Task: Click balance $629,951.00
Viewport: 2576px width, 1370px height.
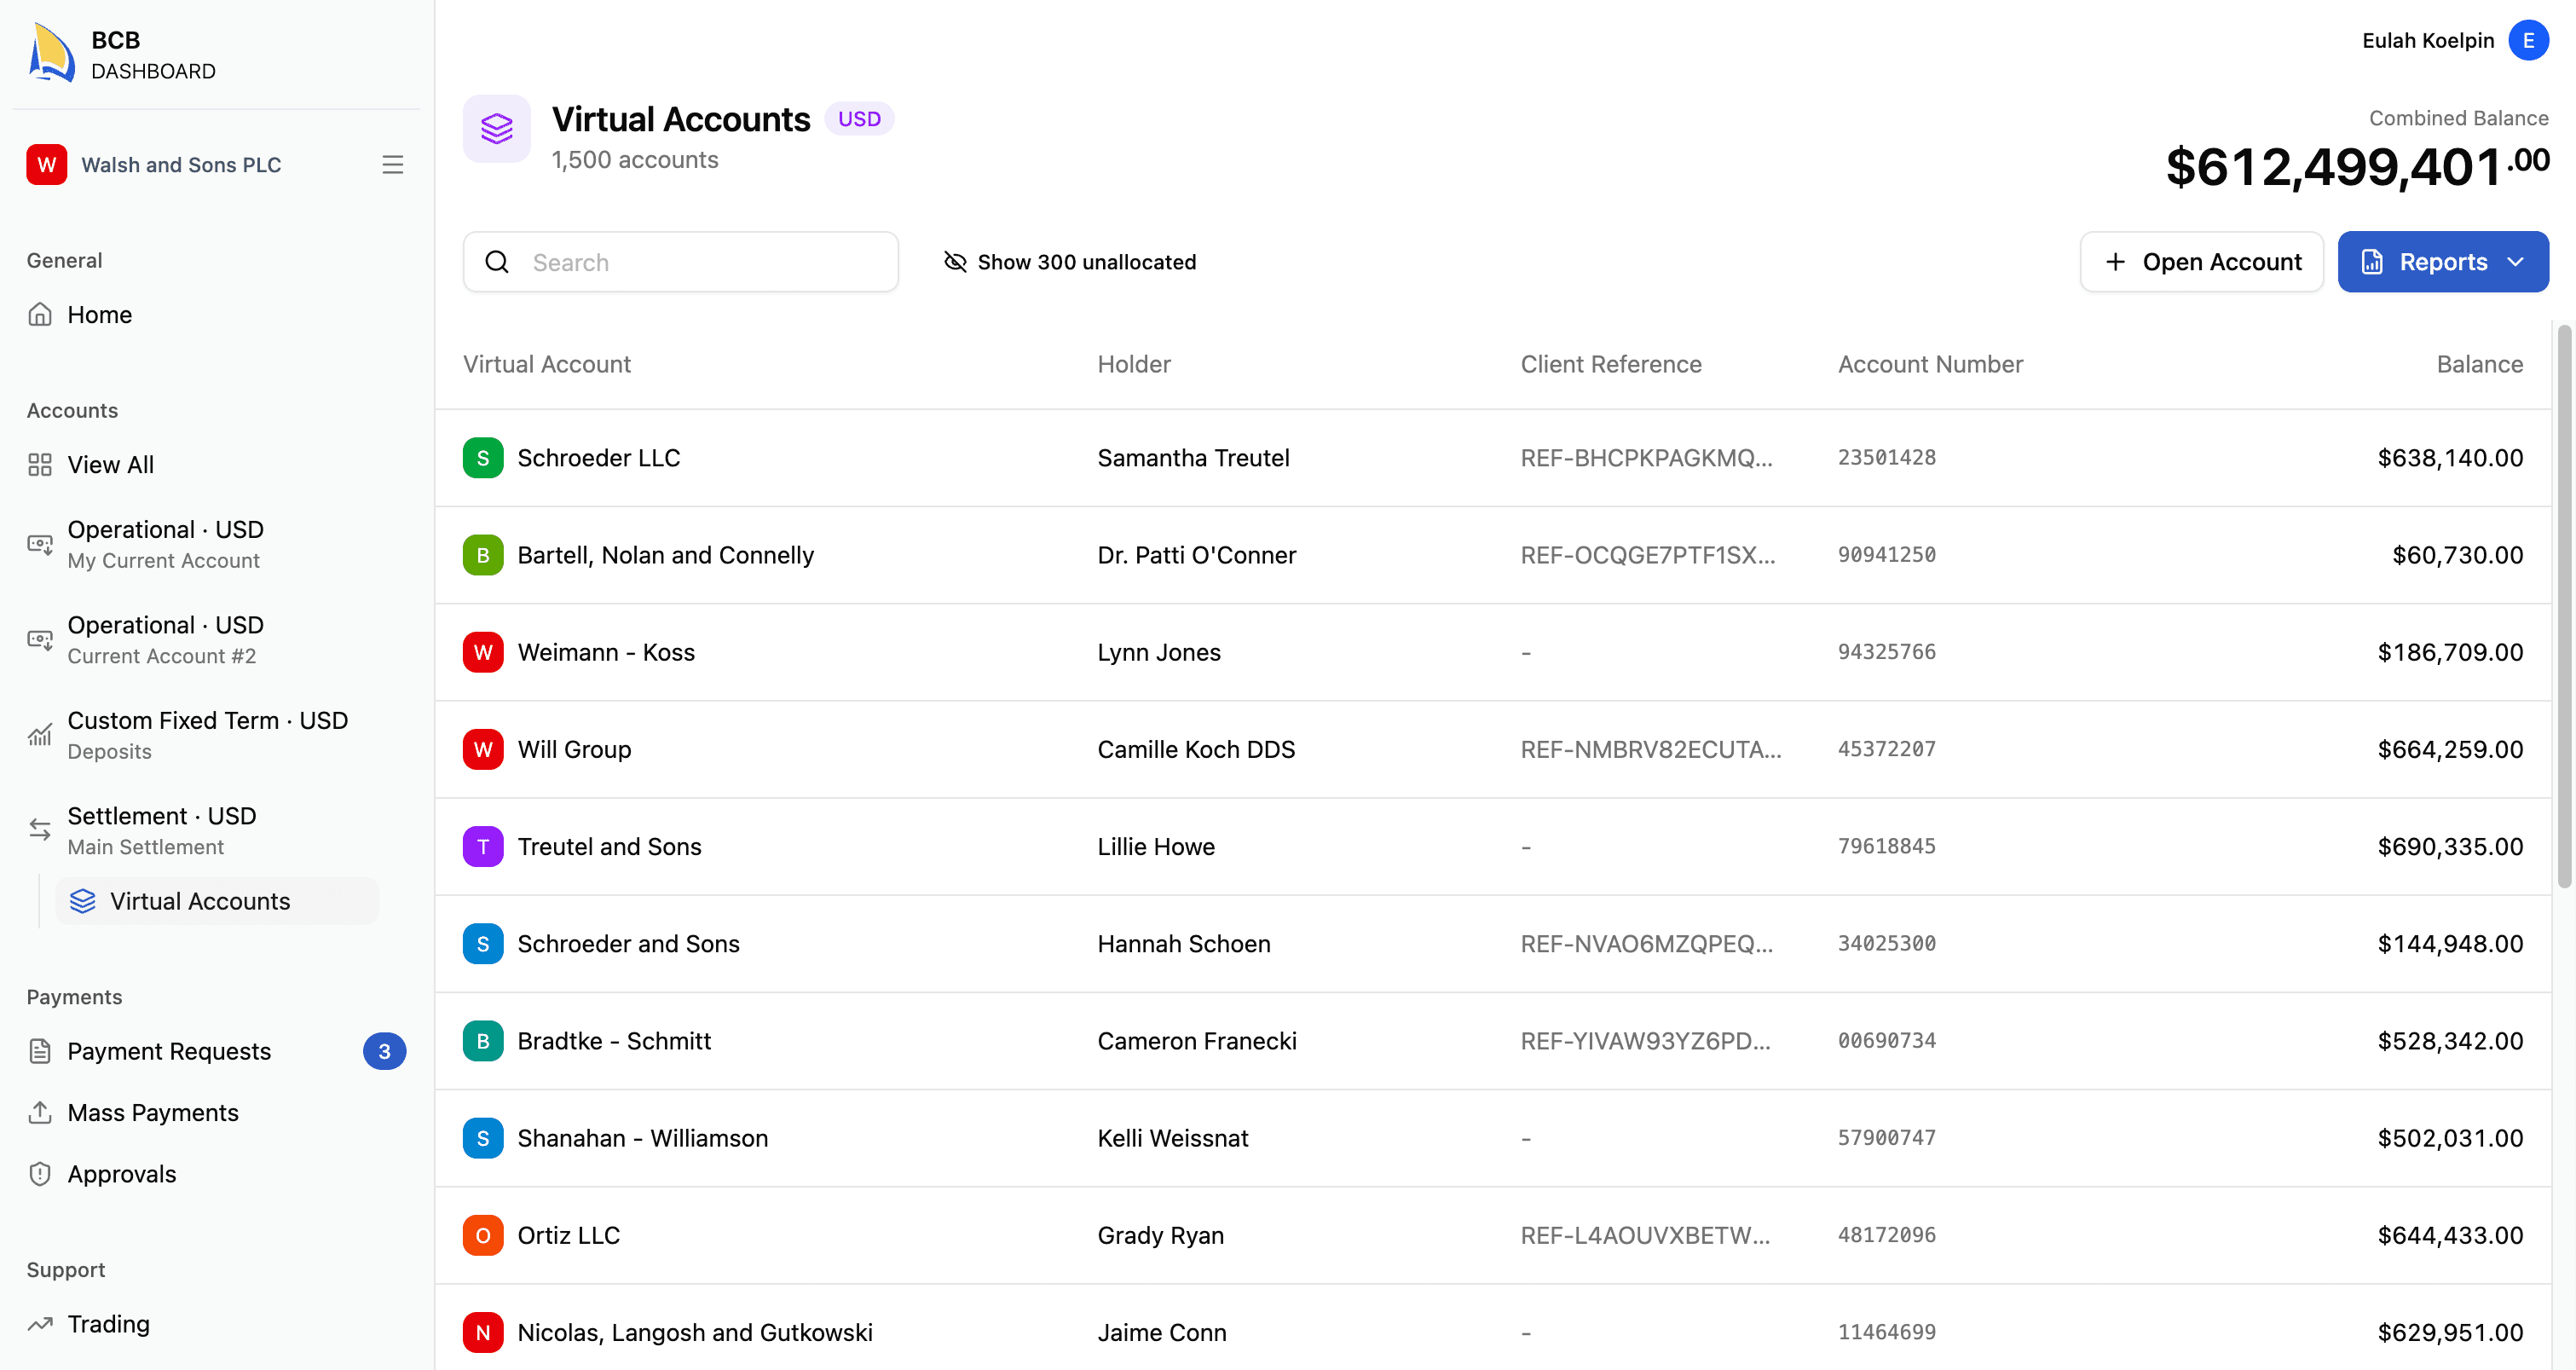Action: coord(2450,1333)
